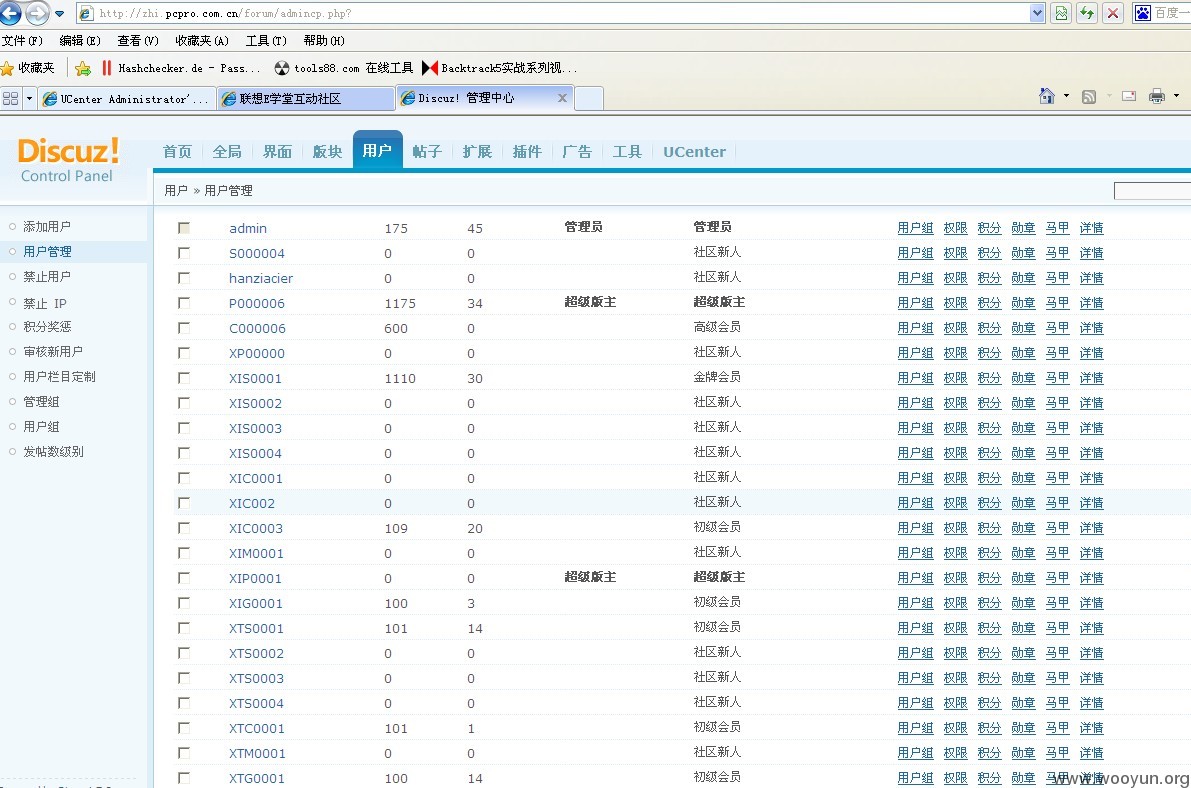Click the read mail icon
The height and width of the screenshot is (788, 1191).
[x=1129, y=96]
